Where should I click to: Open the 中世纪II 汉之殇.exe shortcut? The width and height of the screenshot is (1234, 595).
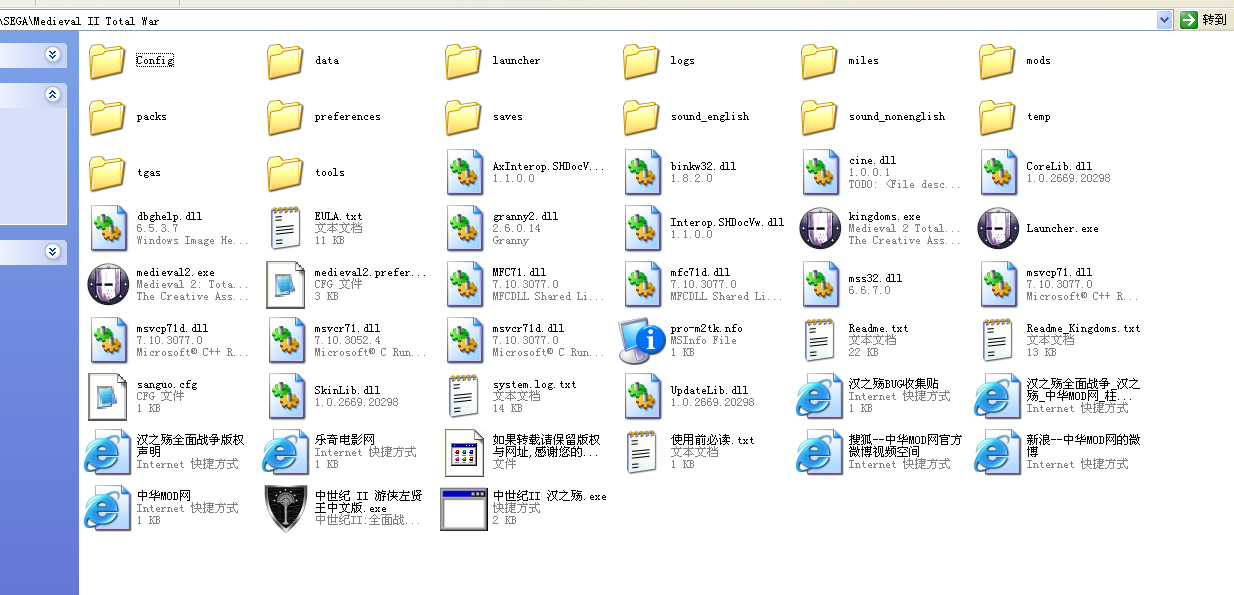pos(464,508)
